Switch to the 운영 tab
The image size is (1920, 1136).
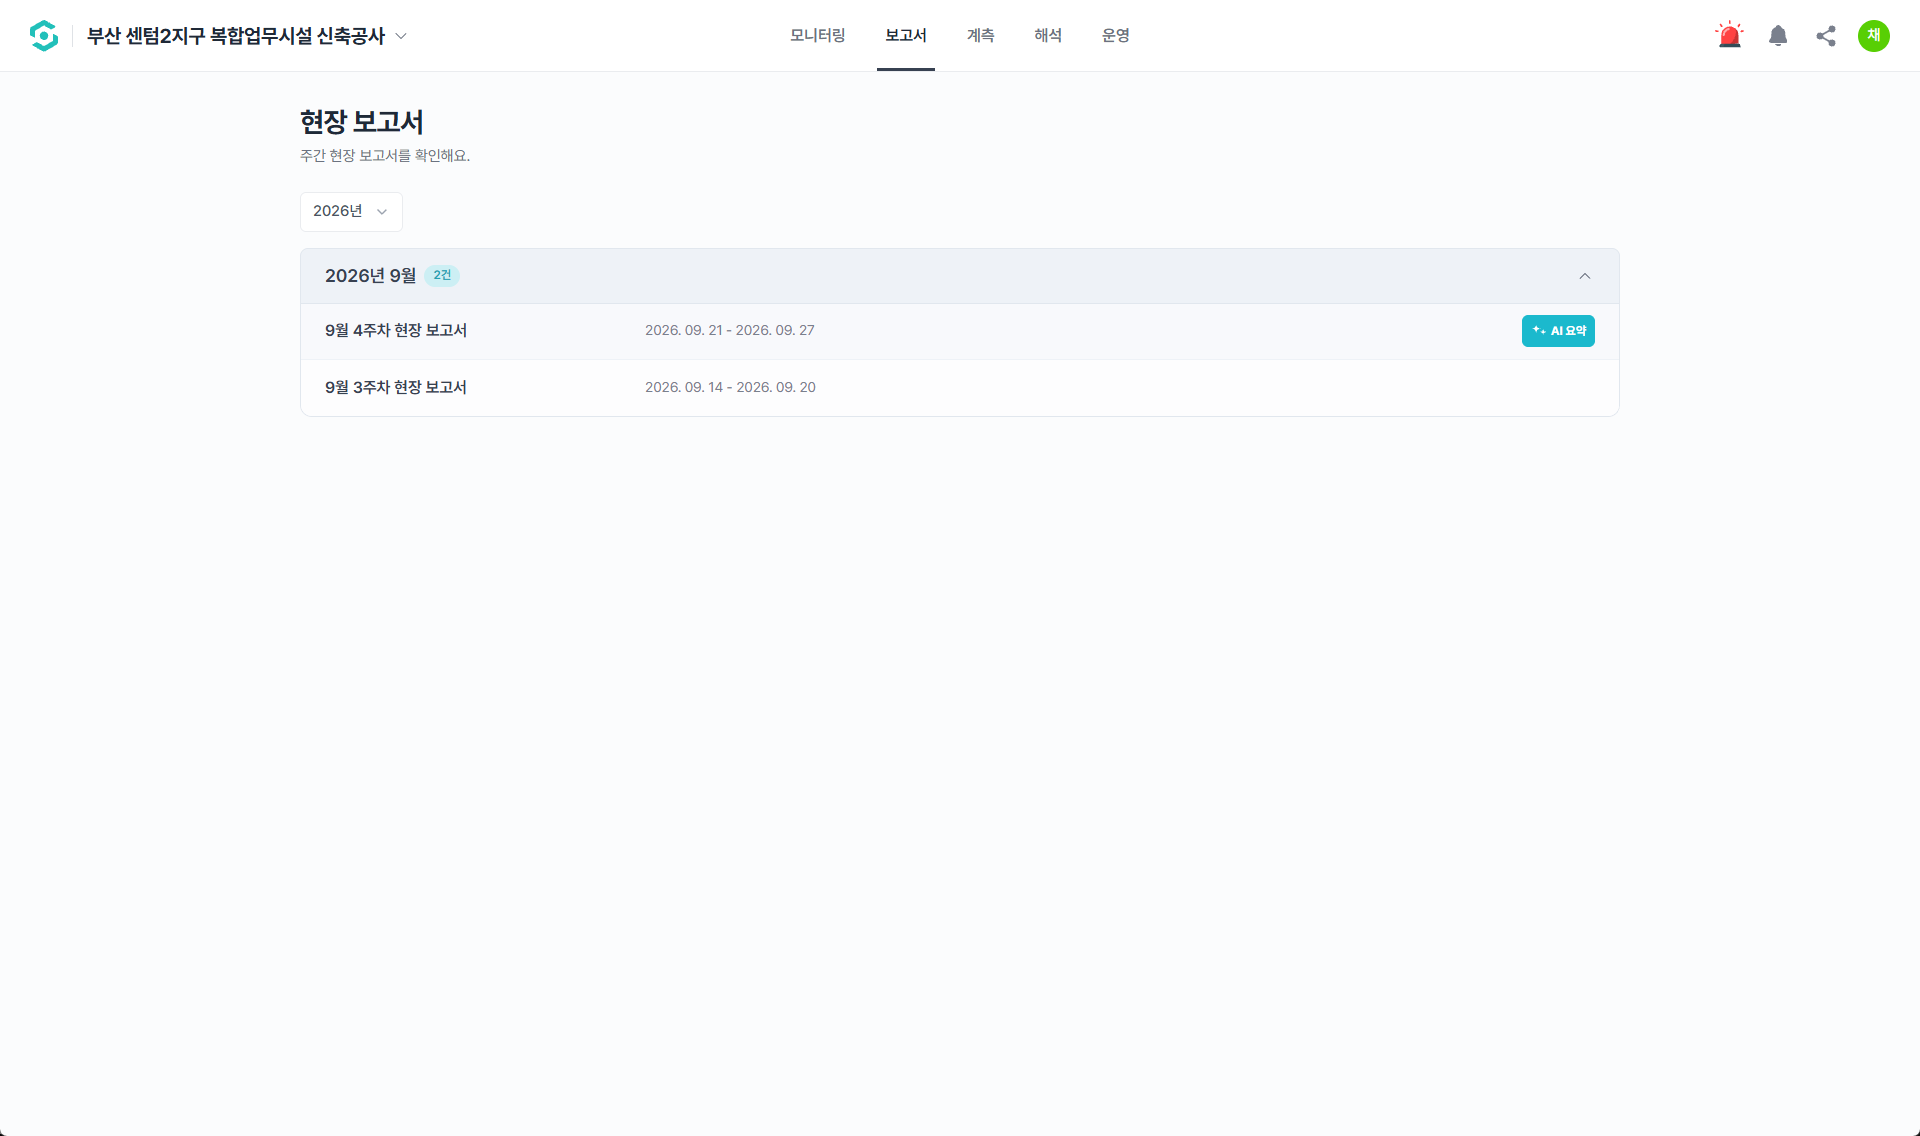point(1116,35)
